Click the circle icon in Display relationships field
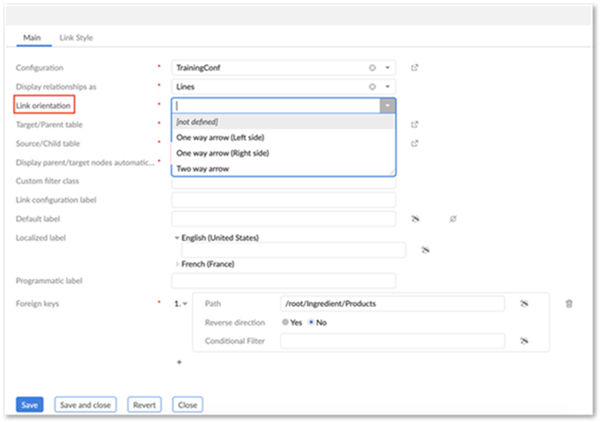Viewport: 600px width, 422px height. click(x=372, y=86)
